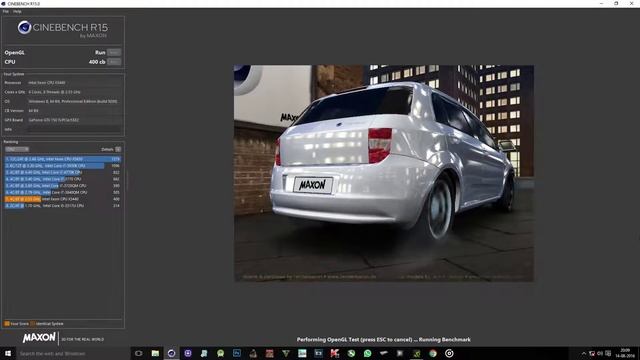Open Task View from taskbar
Viewport: 640px width, 360px height.
point(139,353)
